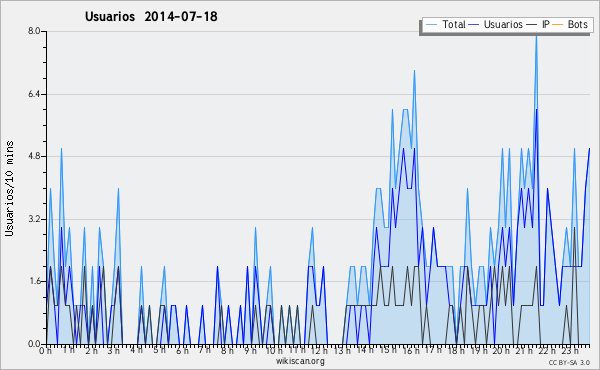The image size is (600, 370).
Task: Click the dark gray IP legend line swatch
Action: pos(532,25)
